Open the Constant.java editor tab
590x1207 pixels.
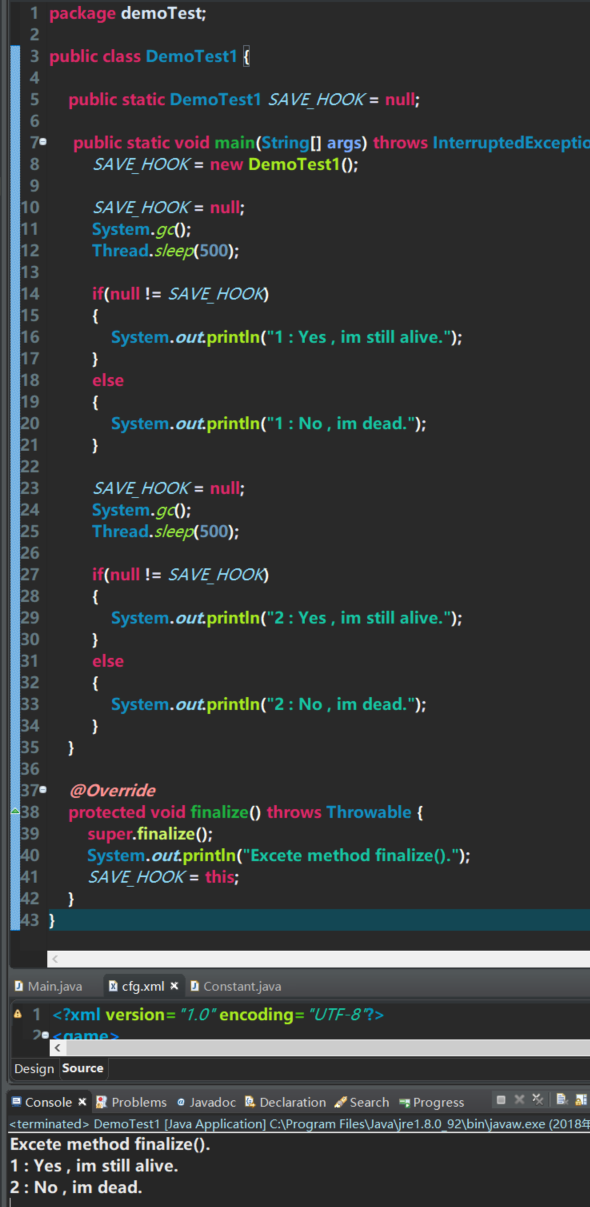tap(235, 986)
